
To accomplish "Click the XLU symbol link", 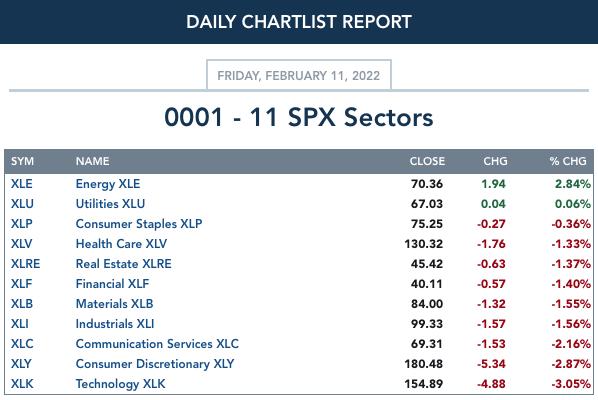I will click(x=22, y=204).
